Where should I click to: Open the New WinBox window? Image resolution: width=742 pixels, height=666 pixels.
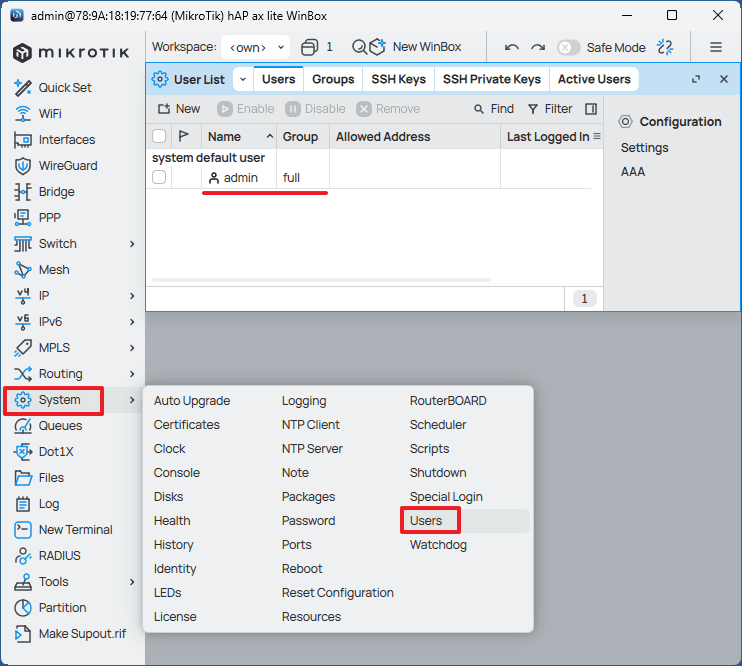pyautogui.click(x=415, y=47)
